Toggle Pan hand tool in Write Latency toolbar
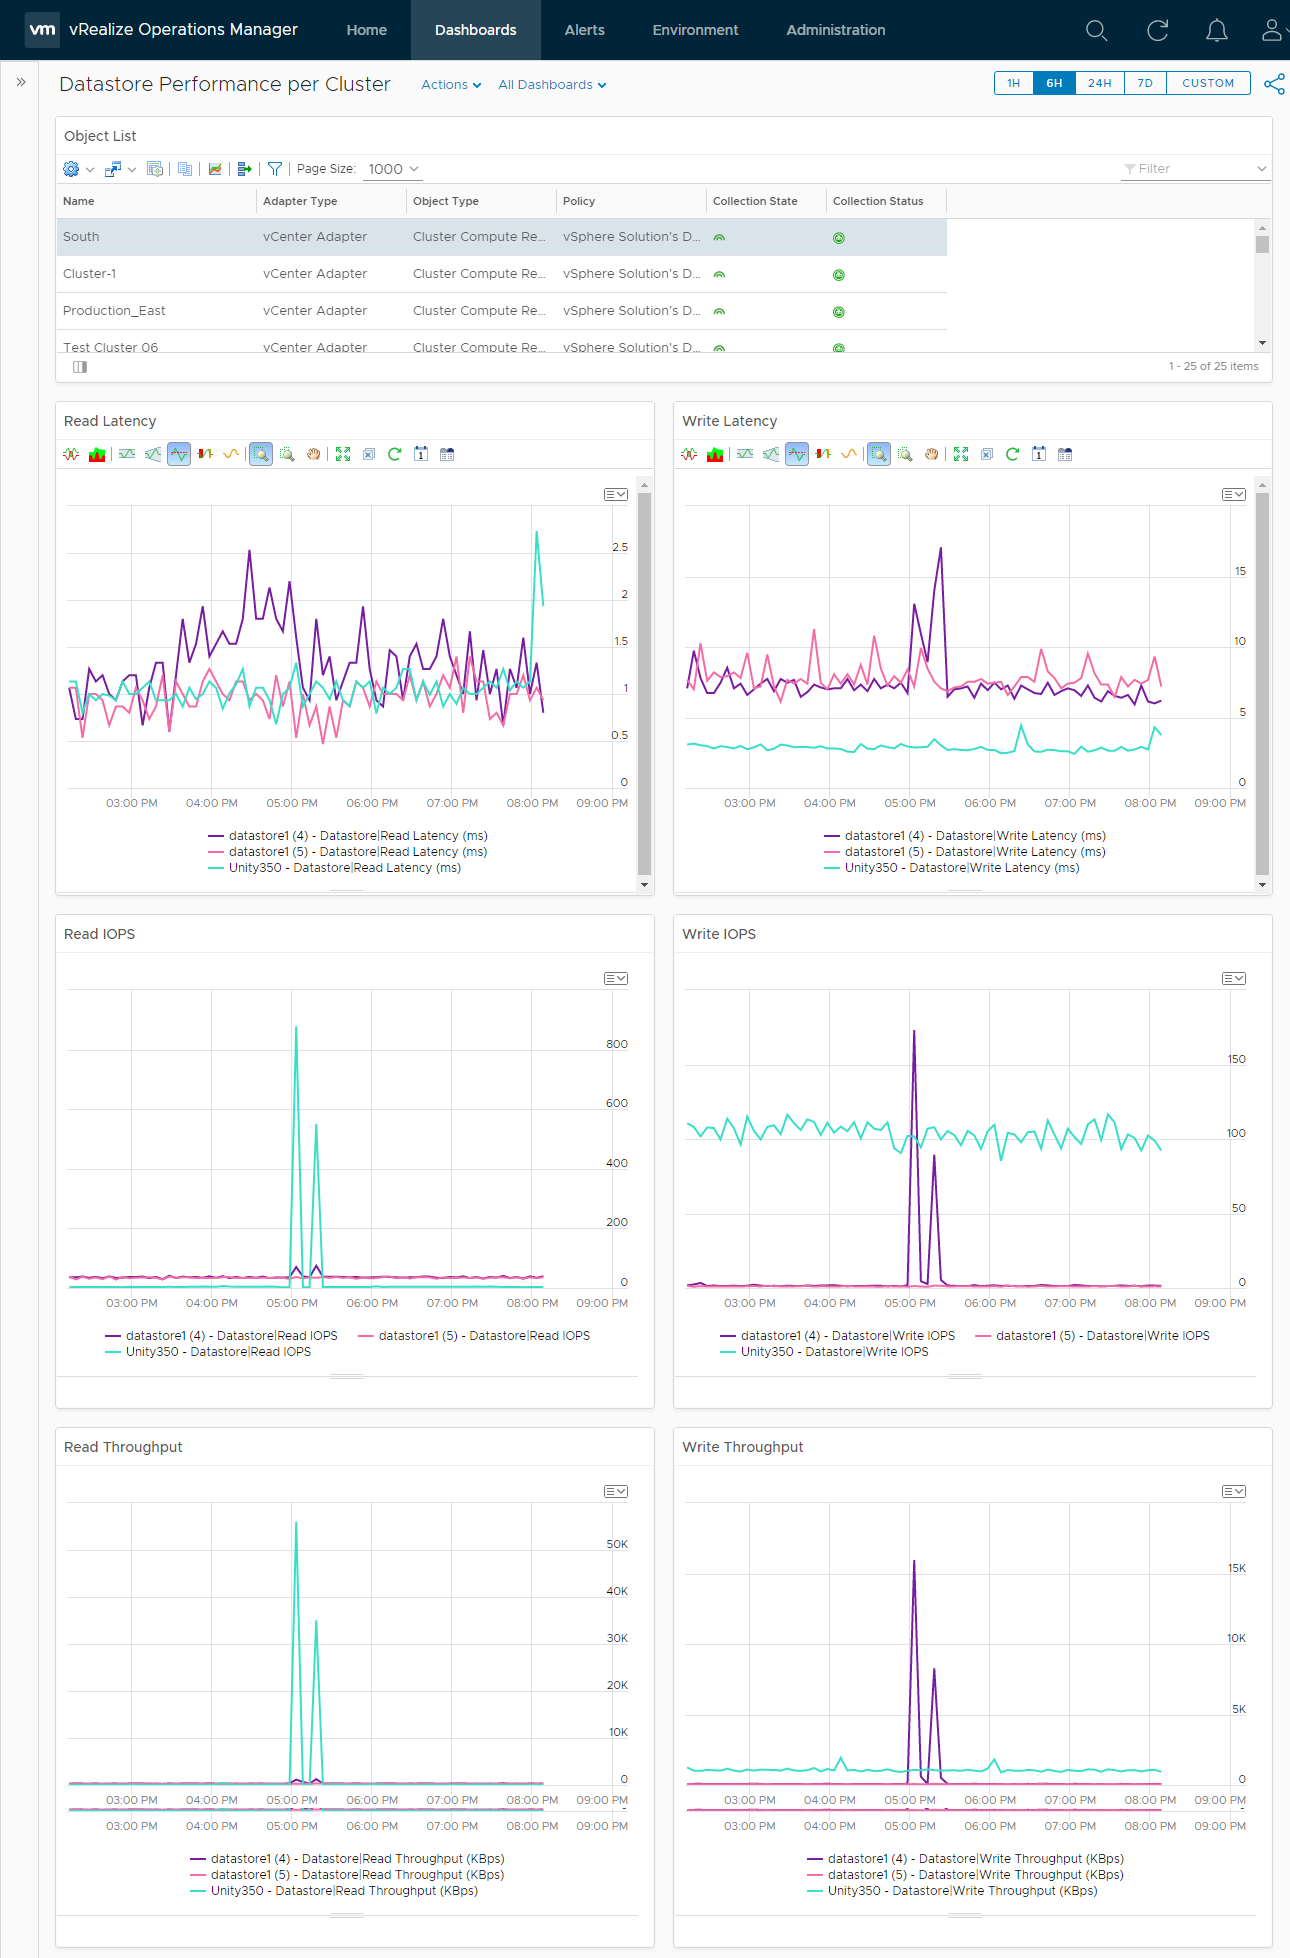 tap(931, 454)
